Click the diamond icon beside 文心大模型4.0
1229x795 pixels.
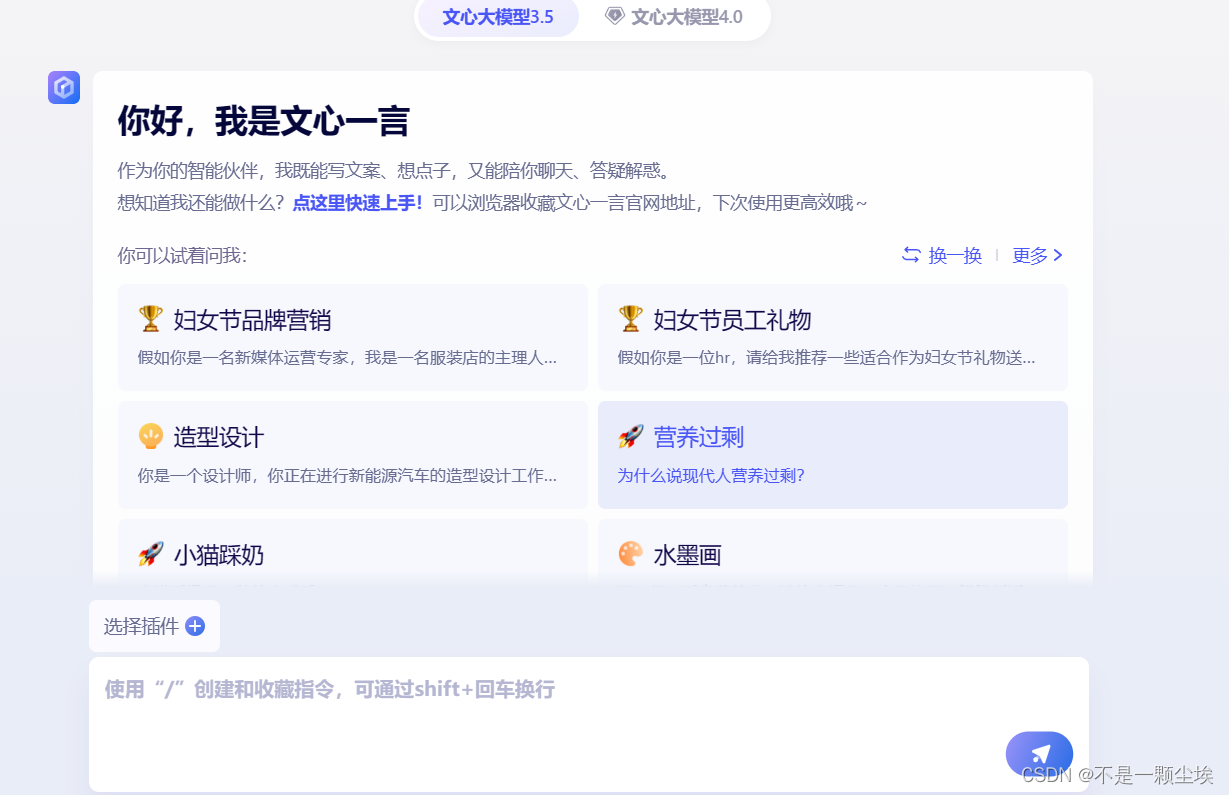click(x=615, y=16)
